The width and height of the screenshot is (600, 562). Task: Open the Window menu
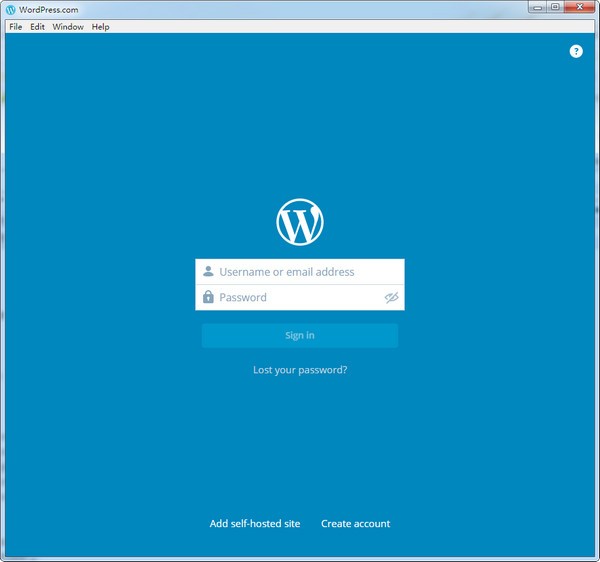[68, 27]
